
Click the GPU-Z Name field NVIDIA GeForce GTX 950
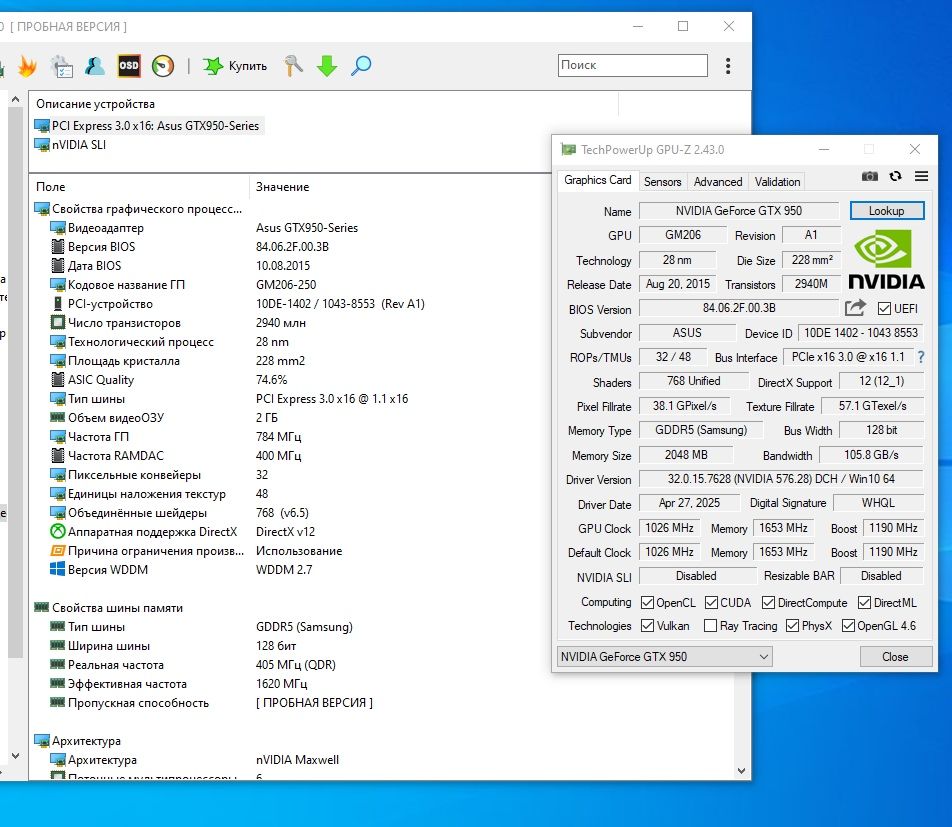pos(739,211)
